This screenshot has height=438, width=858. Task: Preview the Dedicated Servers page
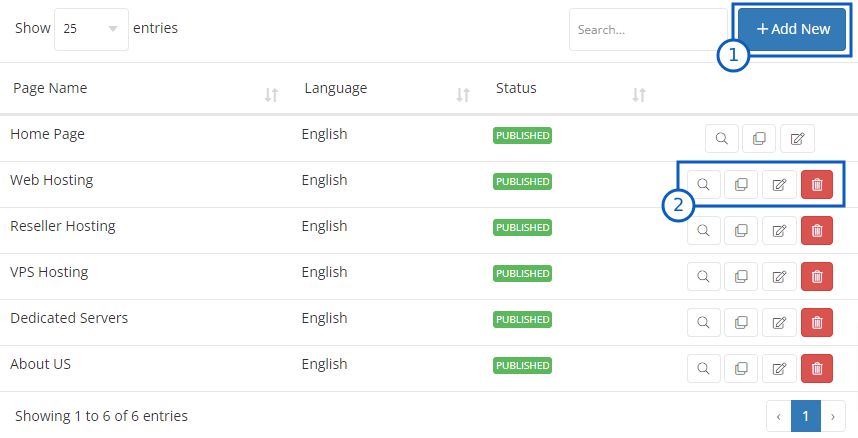[x=704, y=322]
